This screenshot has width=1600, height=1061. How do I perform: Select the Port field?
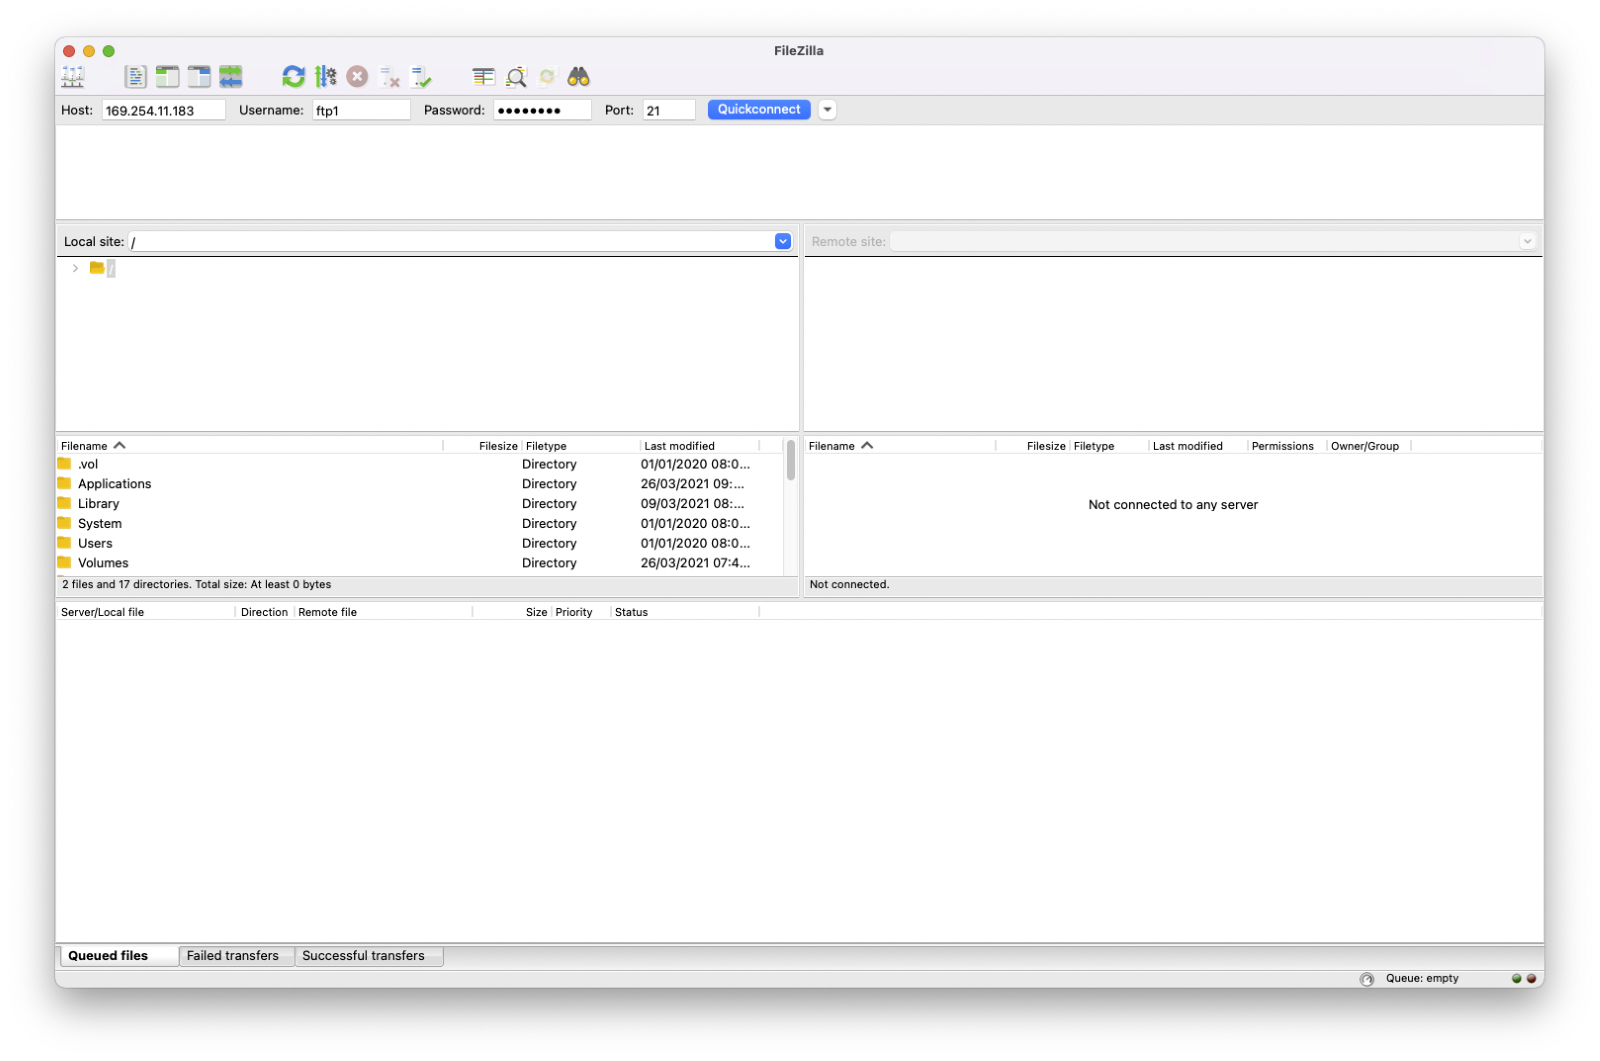(669, 110)
